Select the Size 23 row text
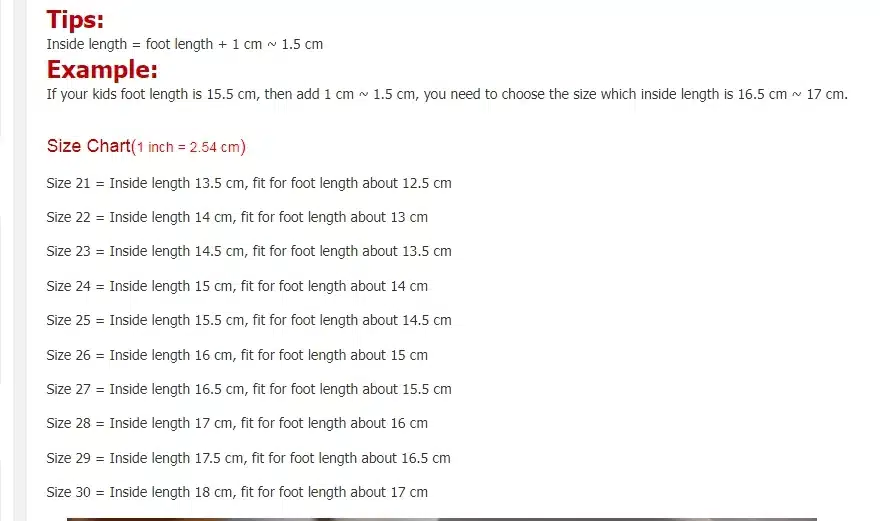Image resolution: width=880 pixels, height=521 pixels. [x=249, y=252]
